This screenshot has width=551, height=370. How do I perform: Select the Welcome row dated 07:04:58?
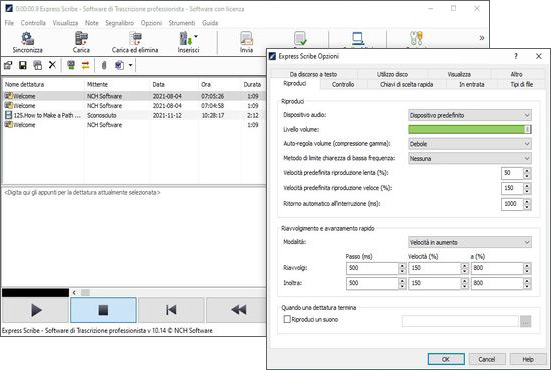point(134,106)
